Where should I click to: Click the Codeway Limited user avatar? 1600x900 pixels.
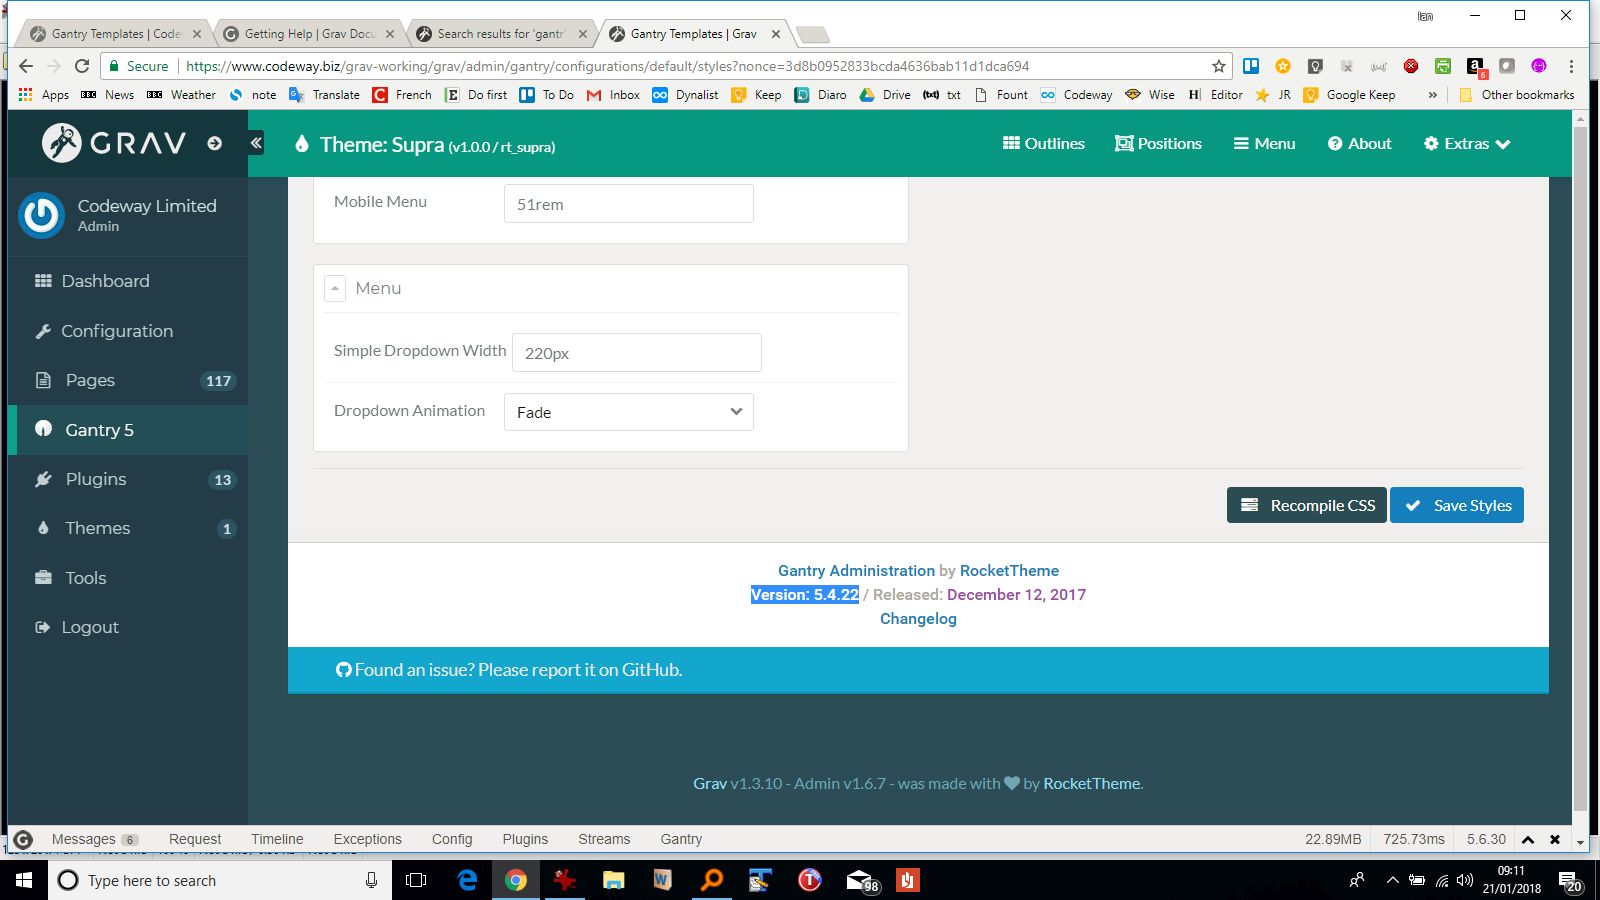[42, 215]
